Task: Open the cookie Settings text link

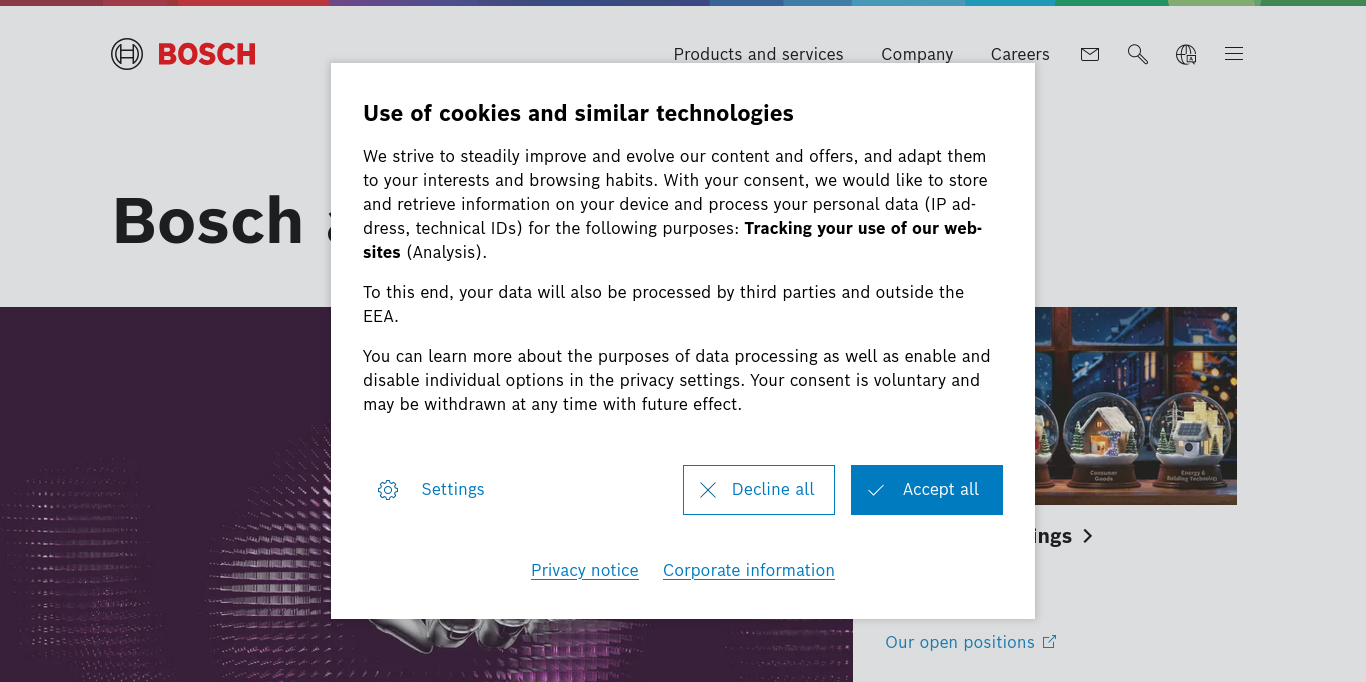Action: coord(453,490)
